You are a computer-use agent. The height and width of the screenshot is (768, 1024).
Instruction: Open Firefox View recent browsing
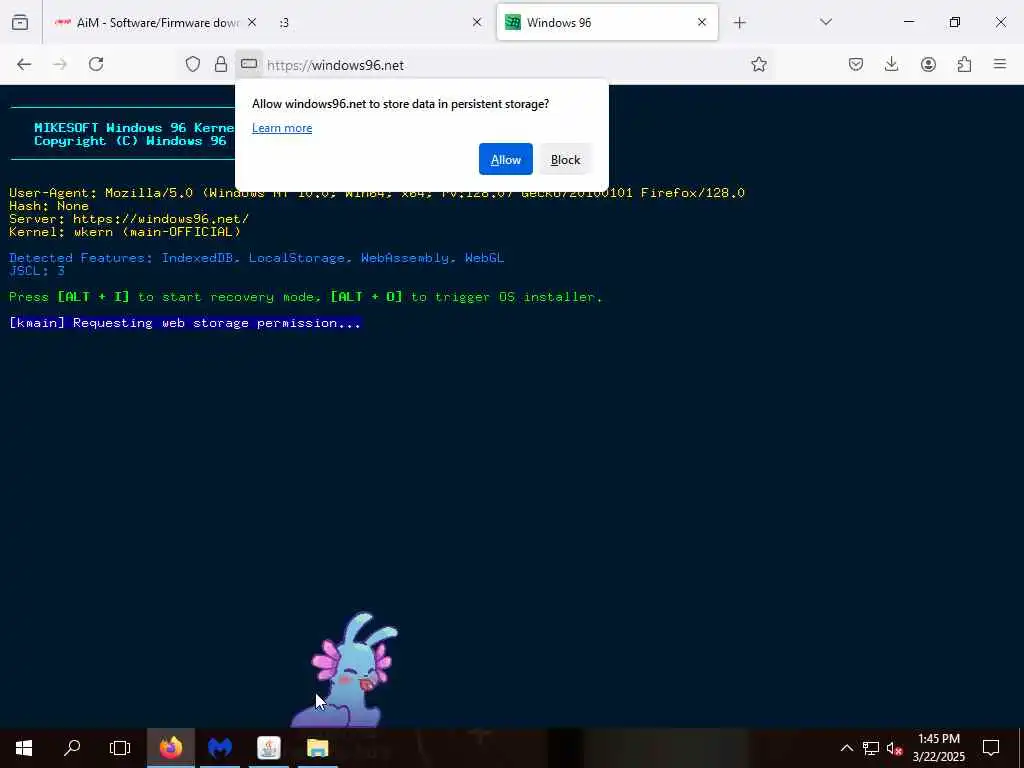tap(20, 22)
